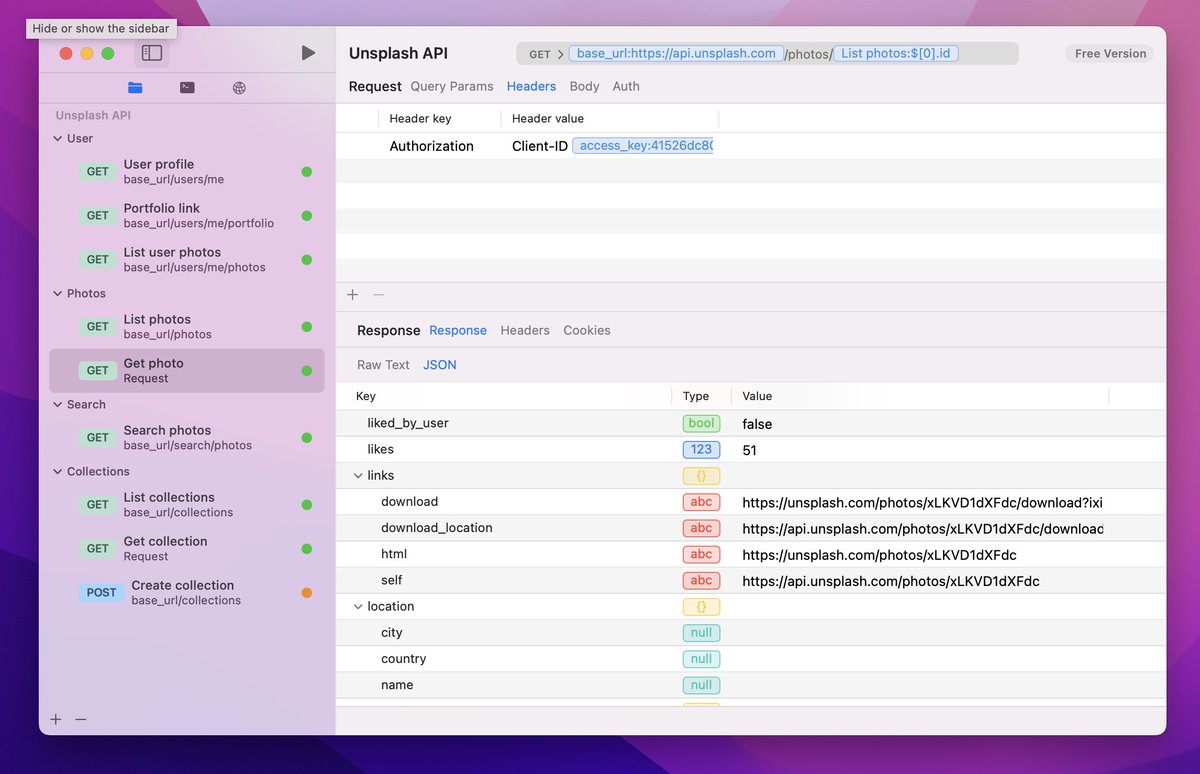Click the Unsplash API title in the sidebar
Screen dimensions: 1200x774
pos(93,115)
